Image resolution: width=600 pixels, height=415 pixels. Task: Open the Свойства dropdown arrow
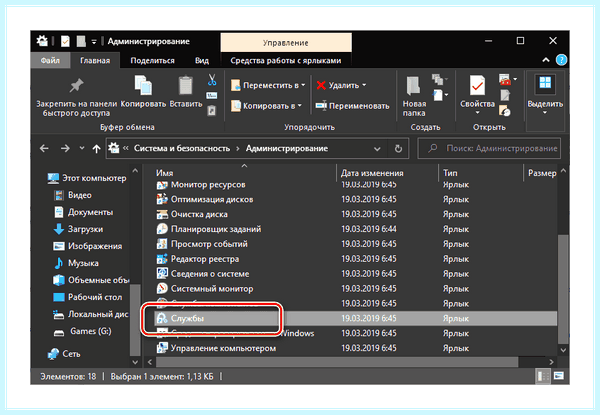click(477, 112)
